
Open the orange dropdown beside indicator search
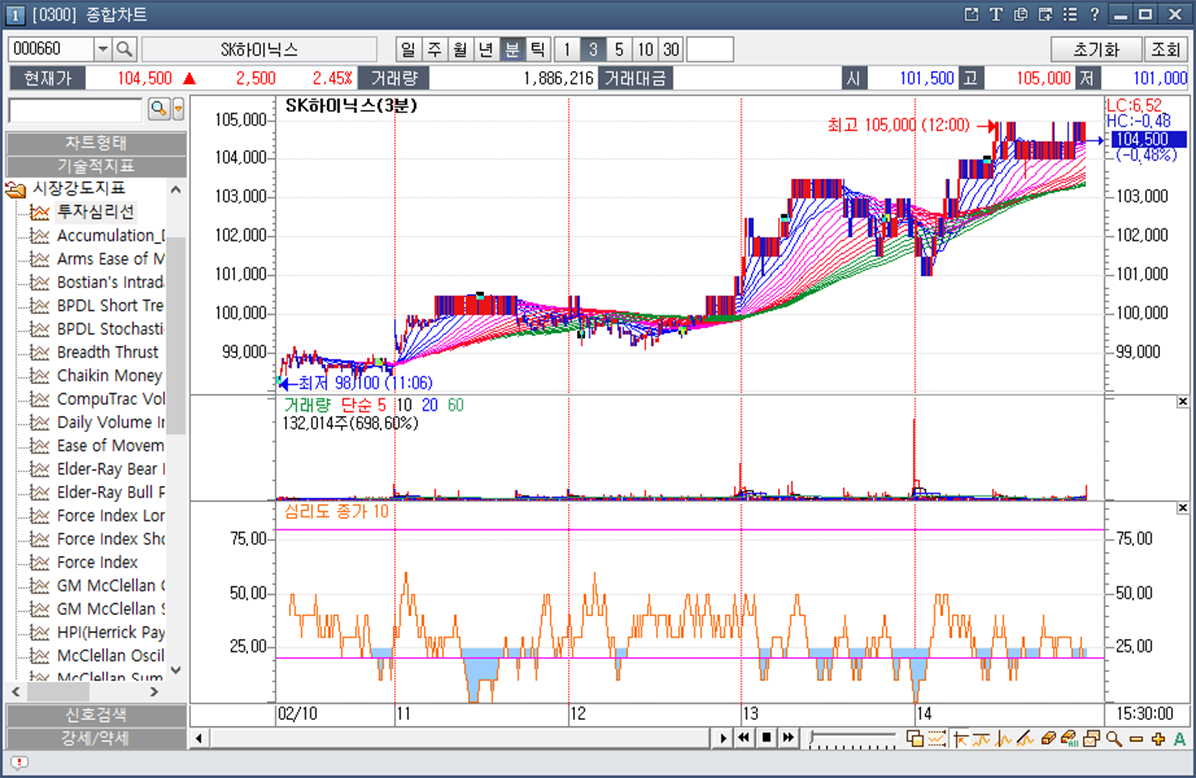click(x=179, y=109)
